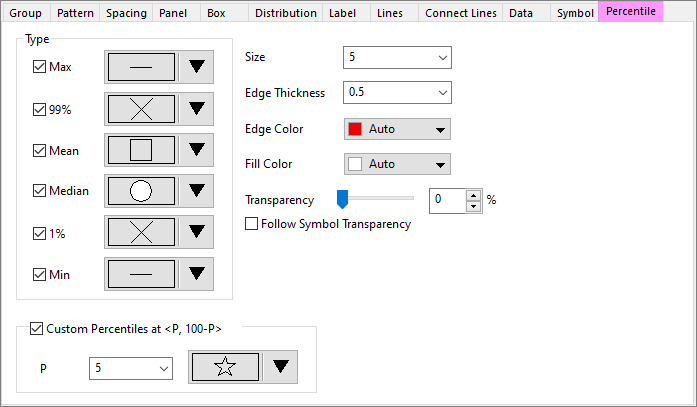Uncheck the Max percentile checkbox
This screenshot has height=407, width=697.
(x=40, y=67)
